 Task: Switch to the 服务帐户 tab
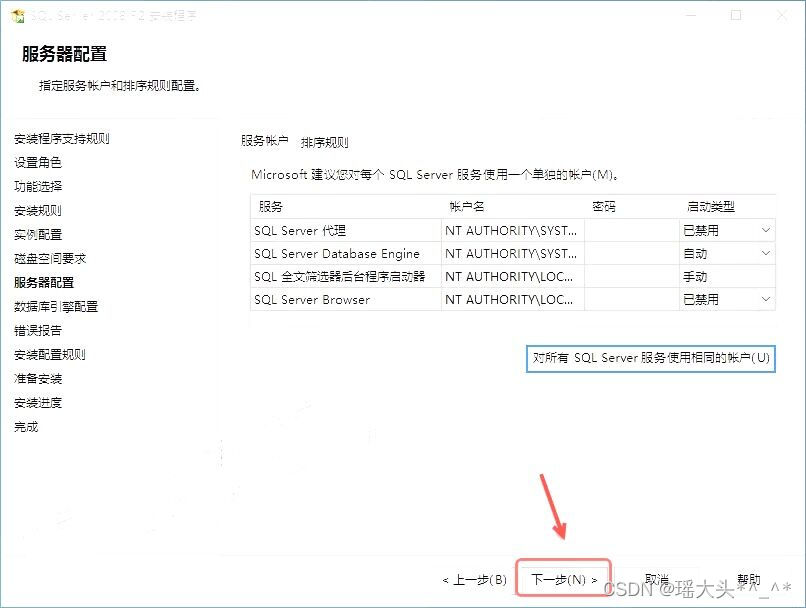pyautogui.click(x=264, y=141)
